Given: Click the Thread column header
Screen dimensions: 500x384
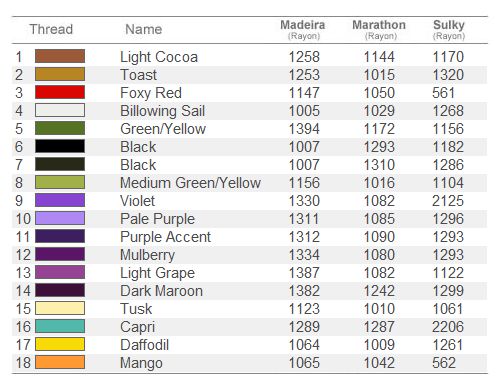Looking at the screenshot, I should click(x=51, y=29).
